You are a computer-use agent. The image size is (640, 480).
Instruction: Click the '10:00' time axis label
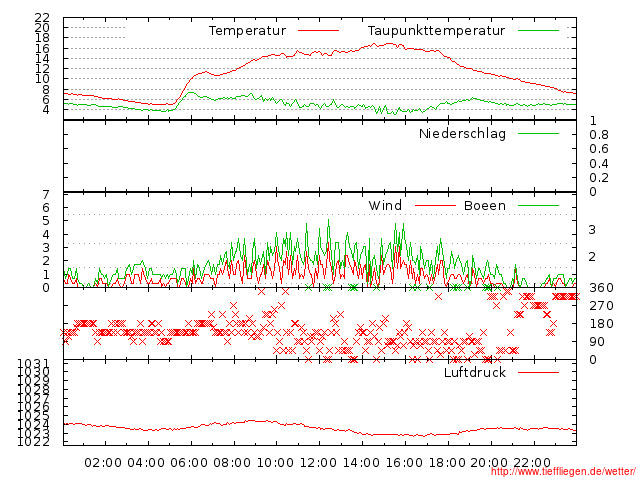[x=275, y=463]
